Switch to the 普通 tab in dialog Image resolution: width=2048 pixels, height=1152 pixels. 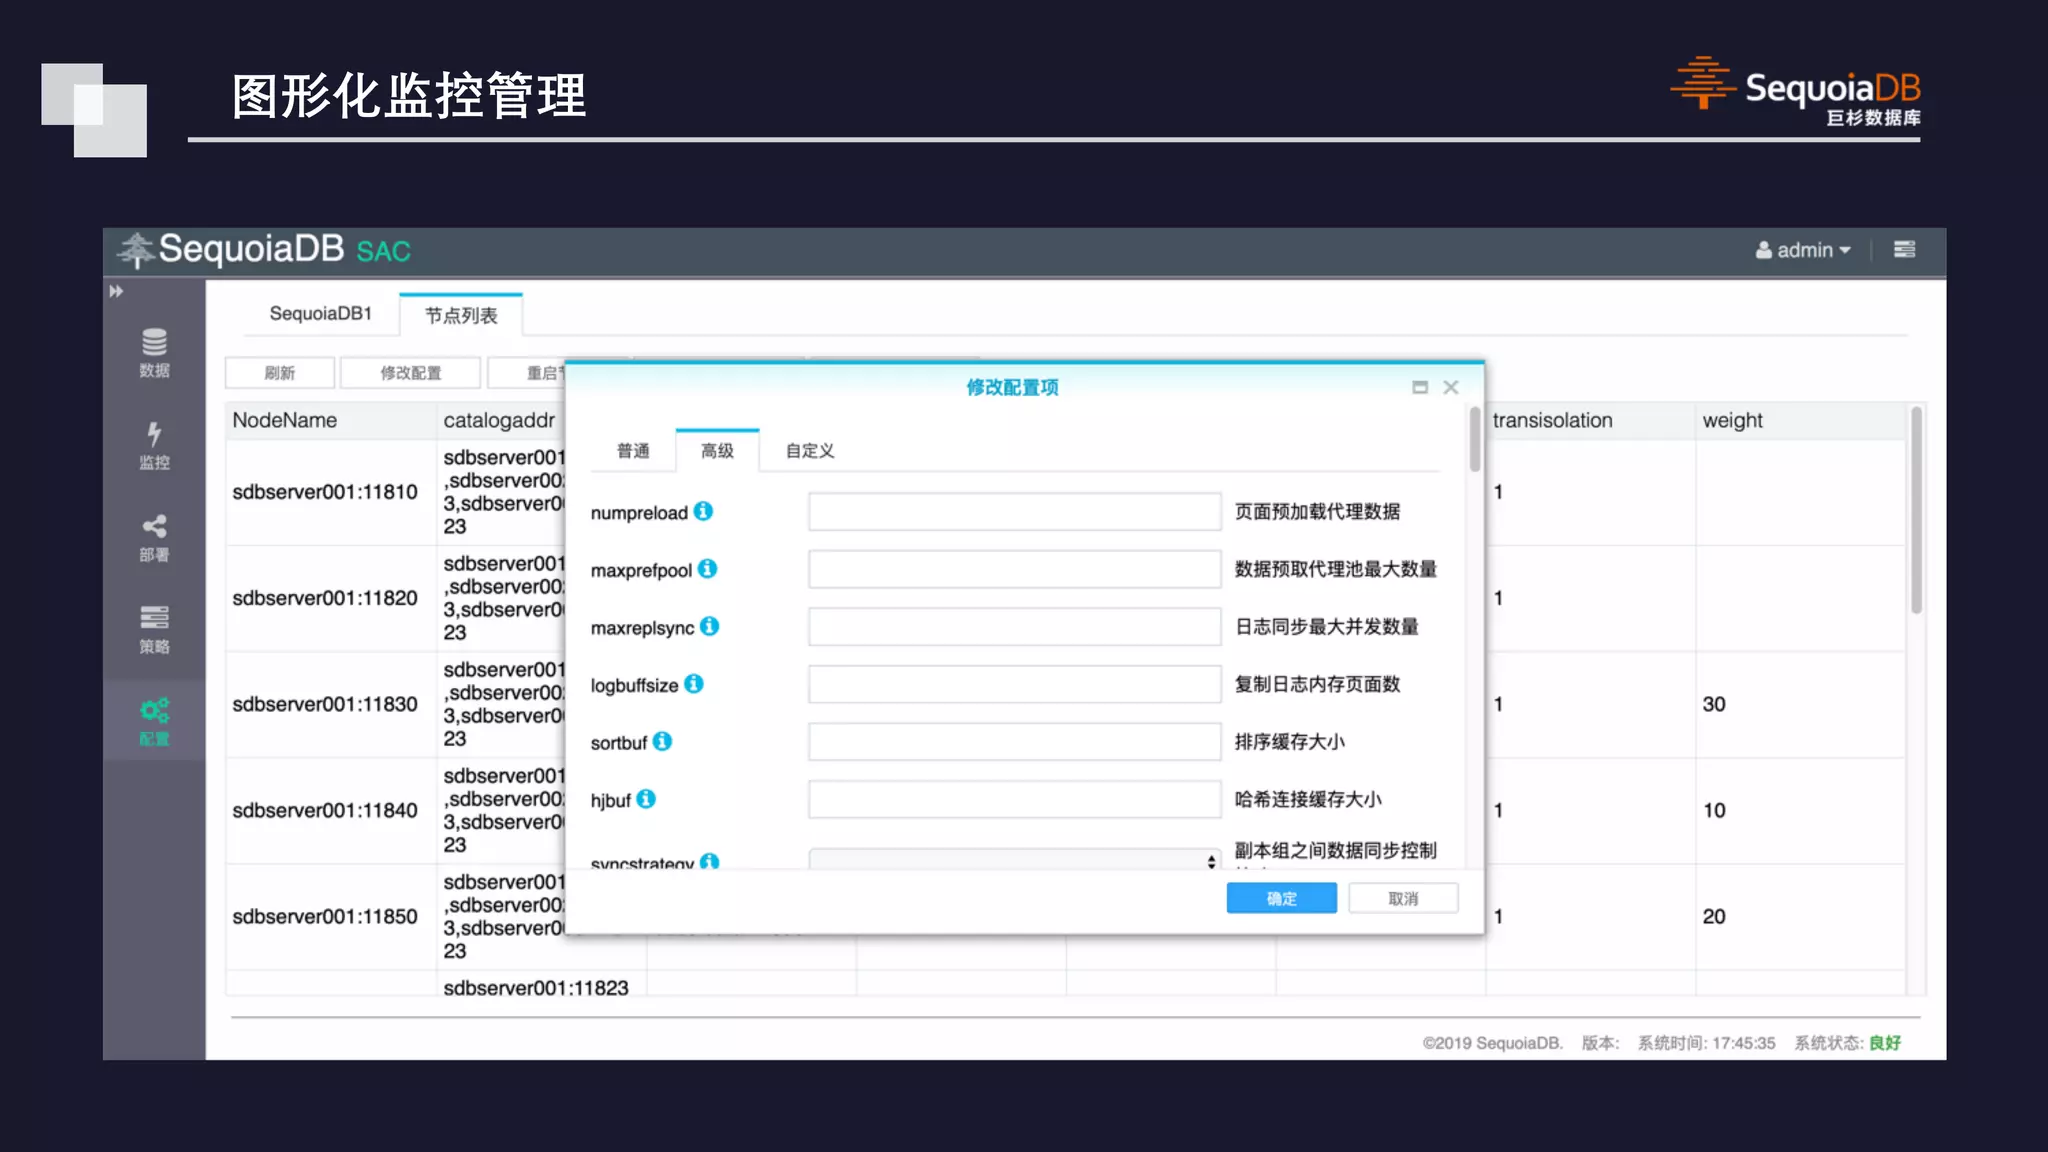(x=633, y=451)
